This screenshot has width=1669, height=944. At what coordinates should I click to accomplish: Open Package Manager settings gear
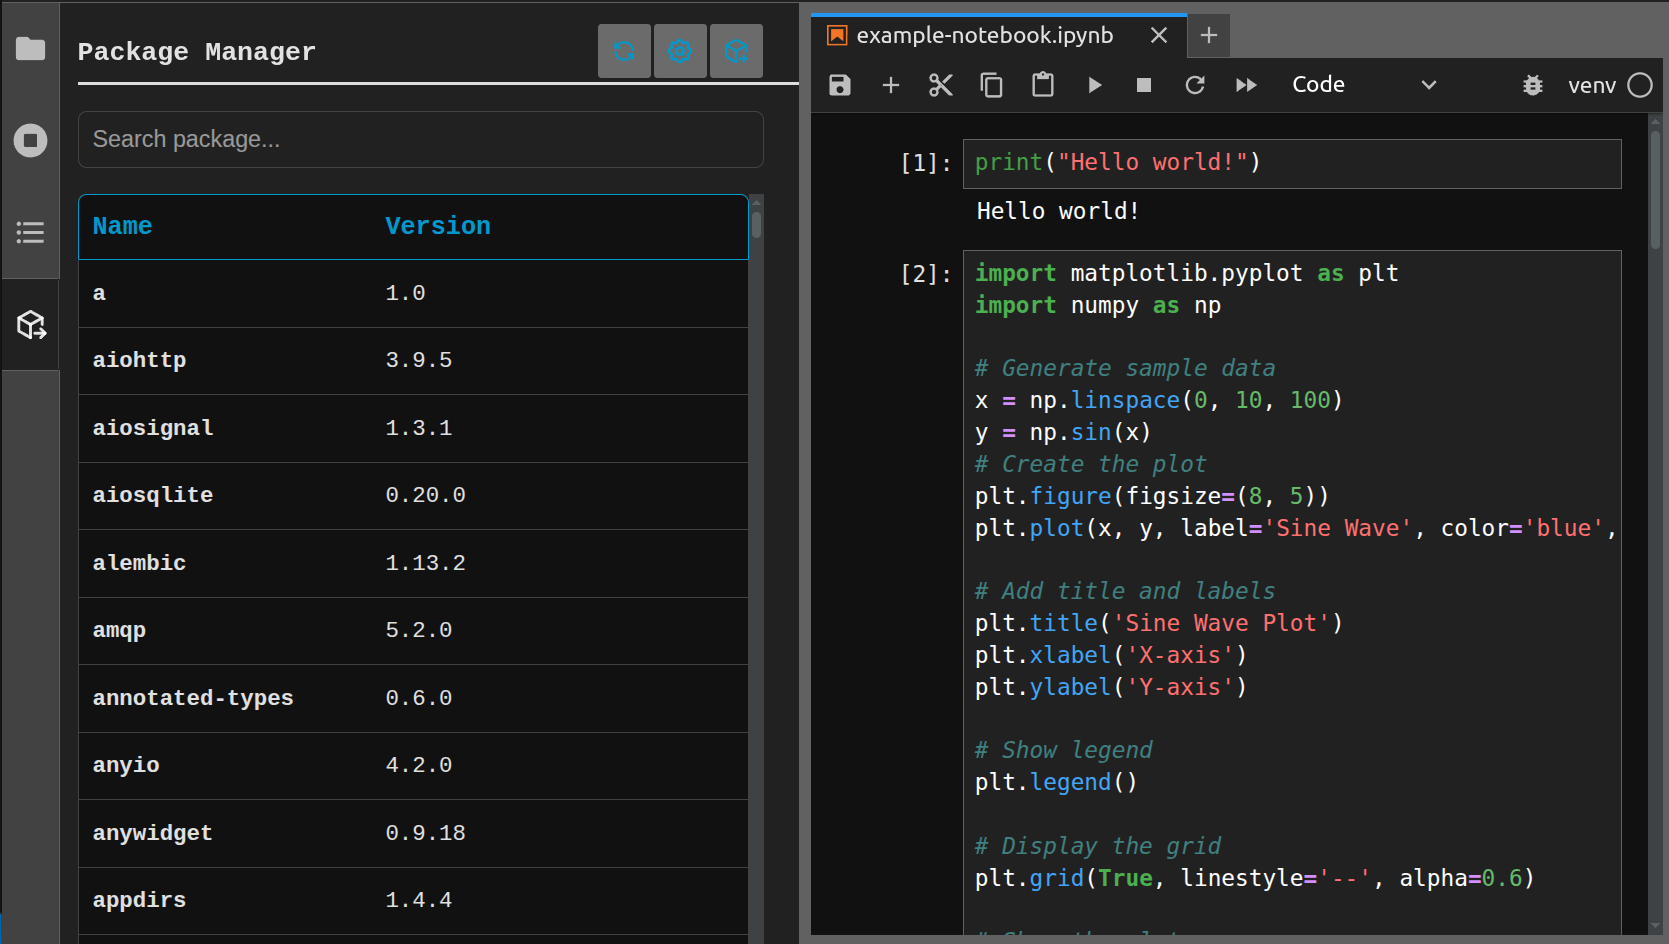pos(680,51)
